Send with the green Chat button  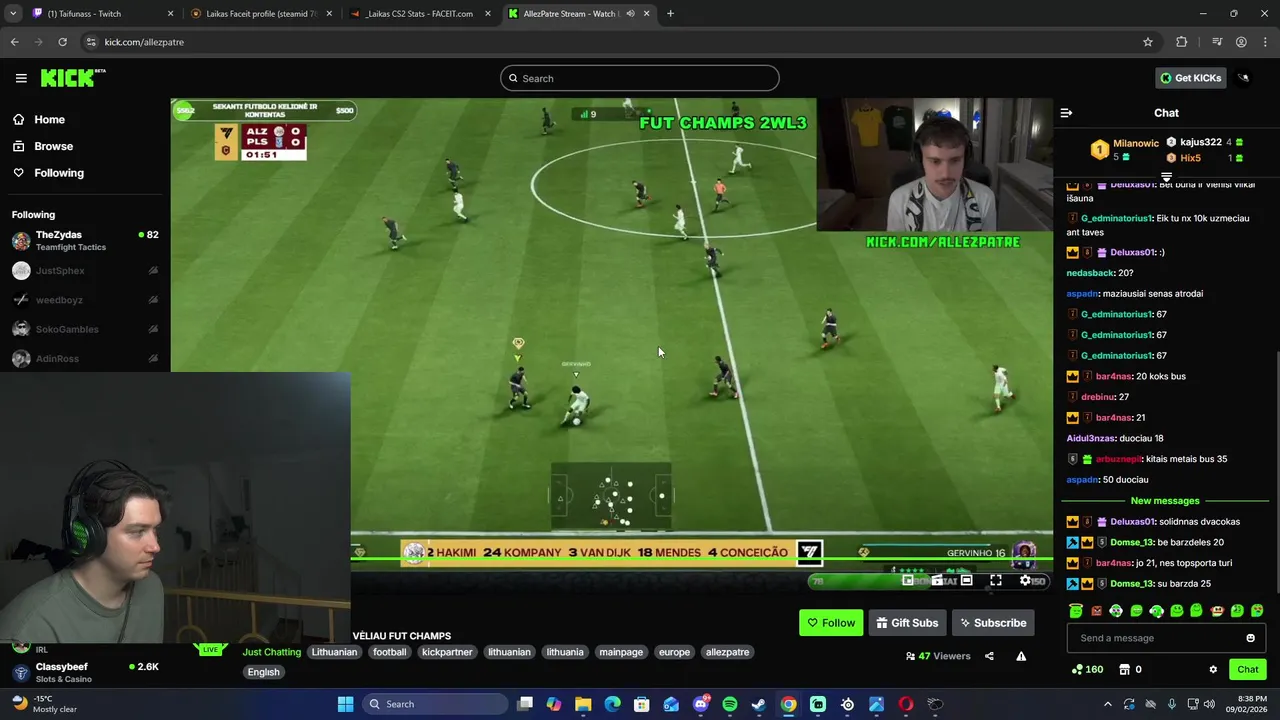1248,669
